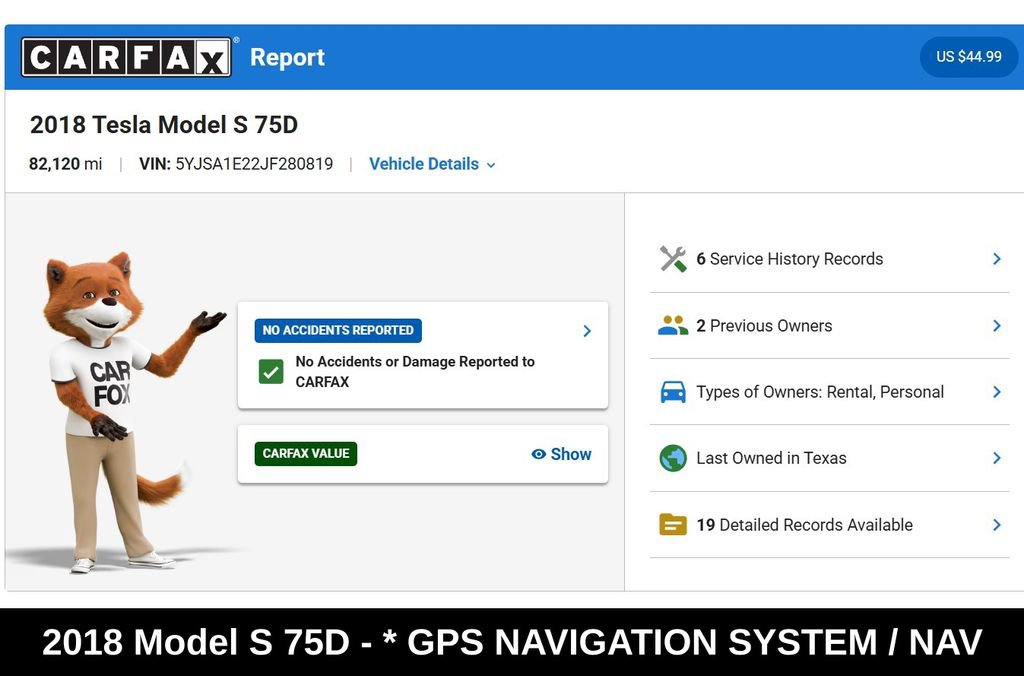The height and width of the screenshot is (676, 1024).
Task: Click the CARFAX logo
Action: (126, 57)
